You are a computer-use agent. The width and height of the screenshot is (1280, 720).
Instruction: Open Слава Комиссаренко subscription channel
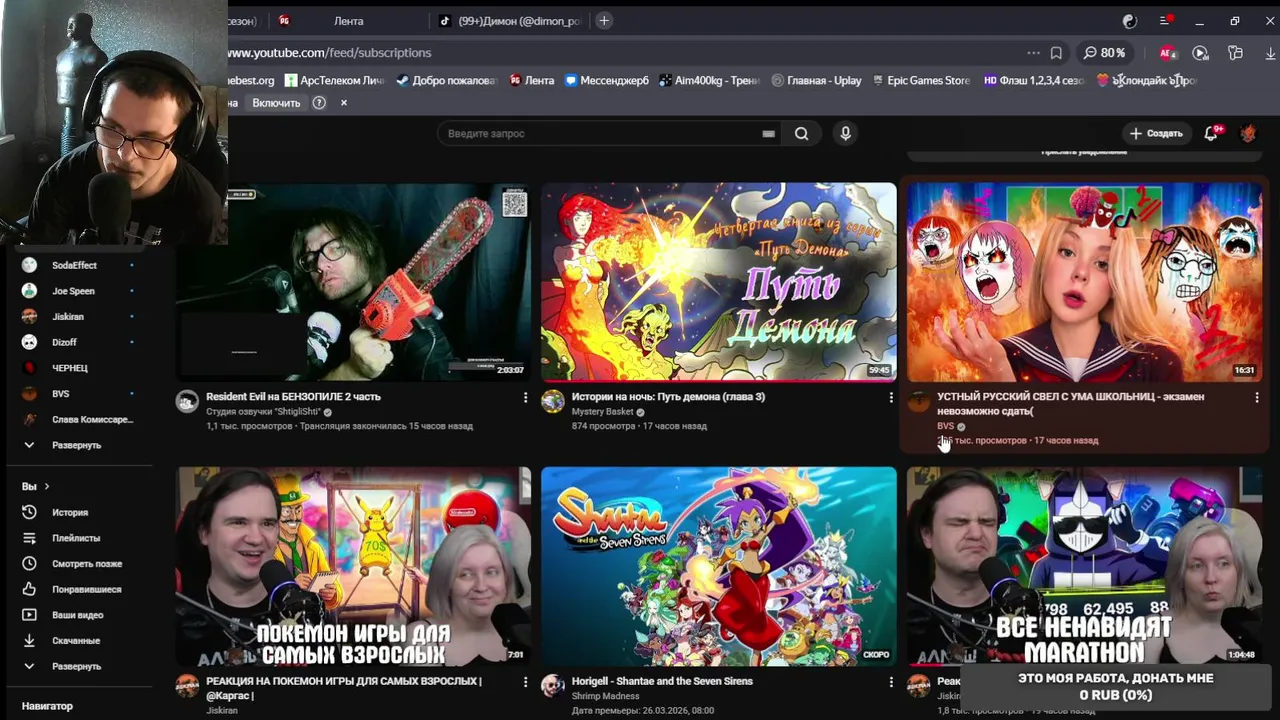(92, 419)
